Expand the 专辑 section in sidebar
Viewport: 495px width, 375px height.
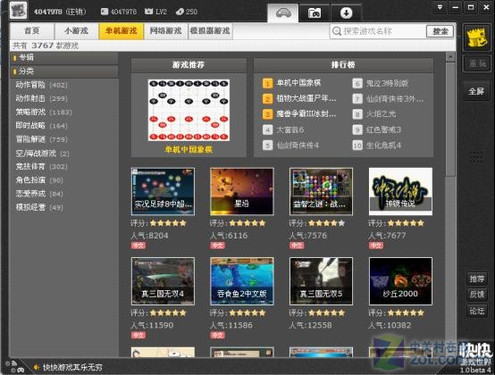[x=64, y=58]
